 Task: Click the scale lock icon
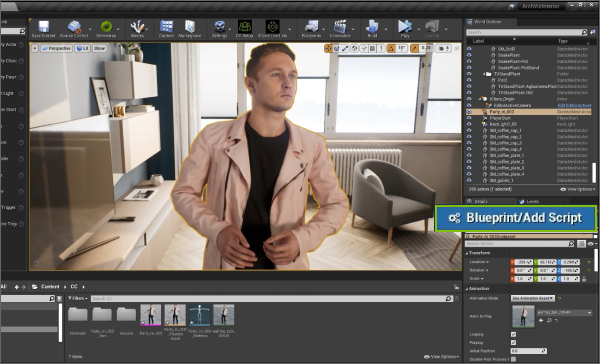pyautogui.click(x=584, y=279)
